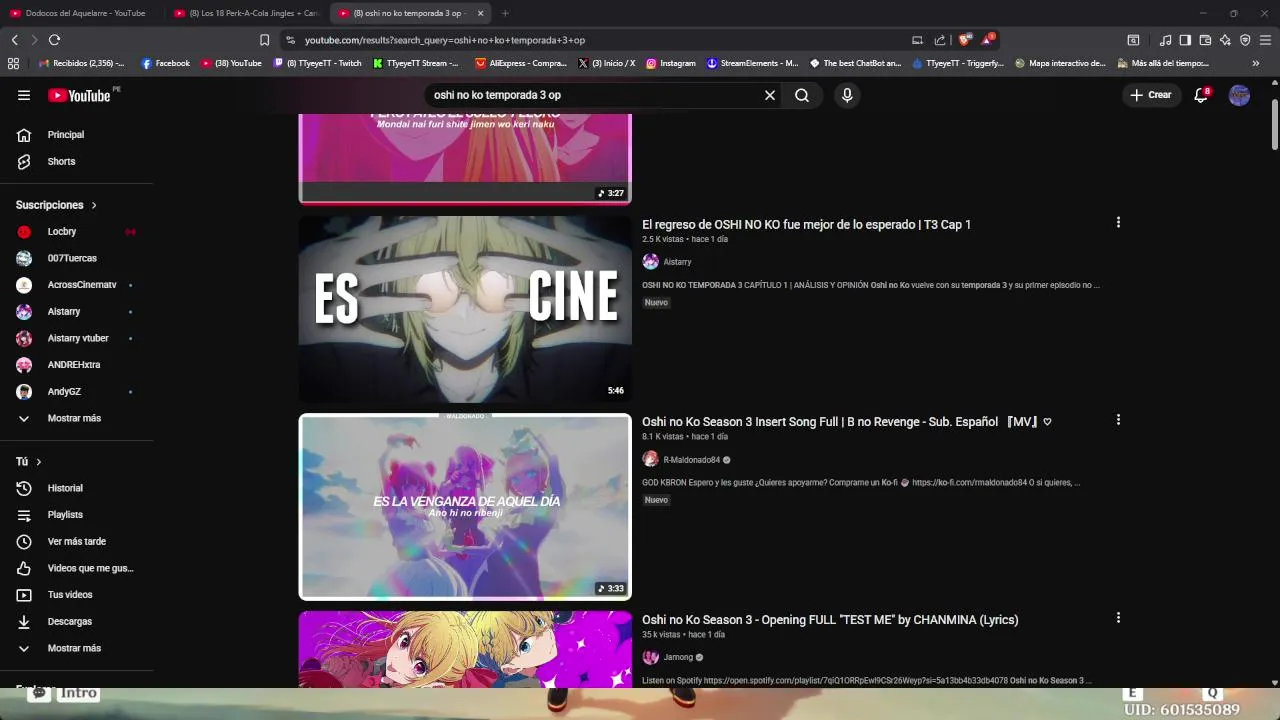Viewport: 1280px width, 720px height.
Task: Expand the Tú section chevron
Action: click(39, 462)
